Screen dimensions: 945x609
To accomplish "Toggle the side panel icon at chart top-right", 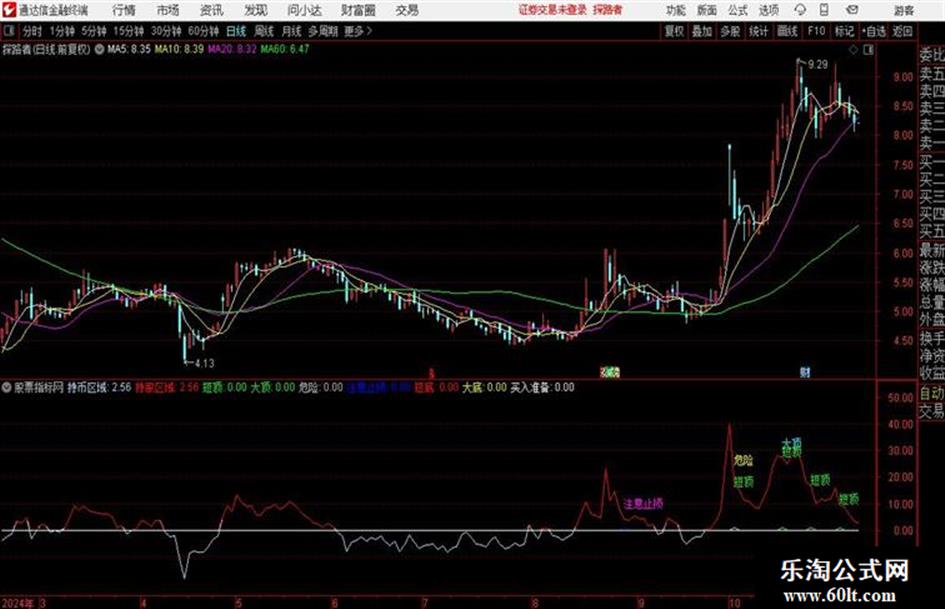I will click(x=868, y=50).
